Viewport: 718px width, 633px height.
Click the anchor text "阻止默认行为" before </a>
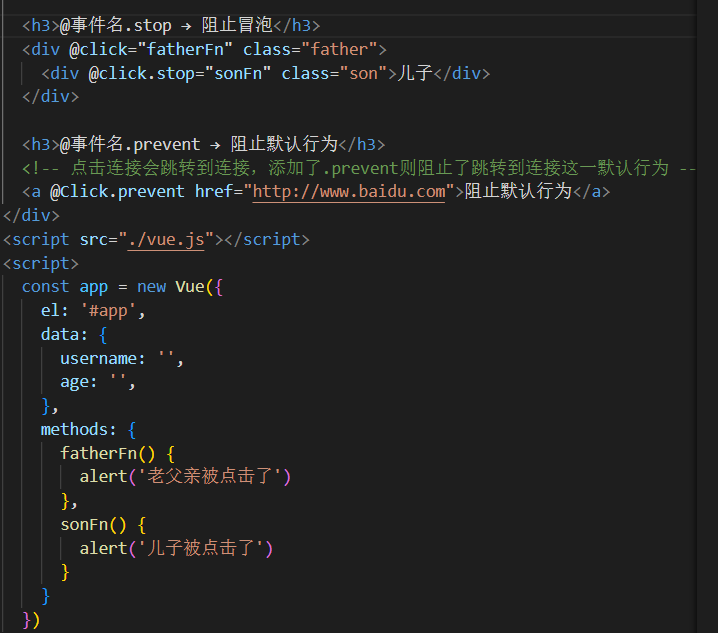518,191
